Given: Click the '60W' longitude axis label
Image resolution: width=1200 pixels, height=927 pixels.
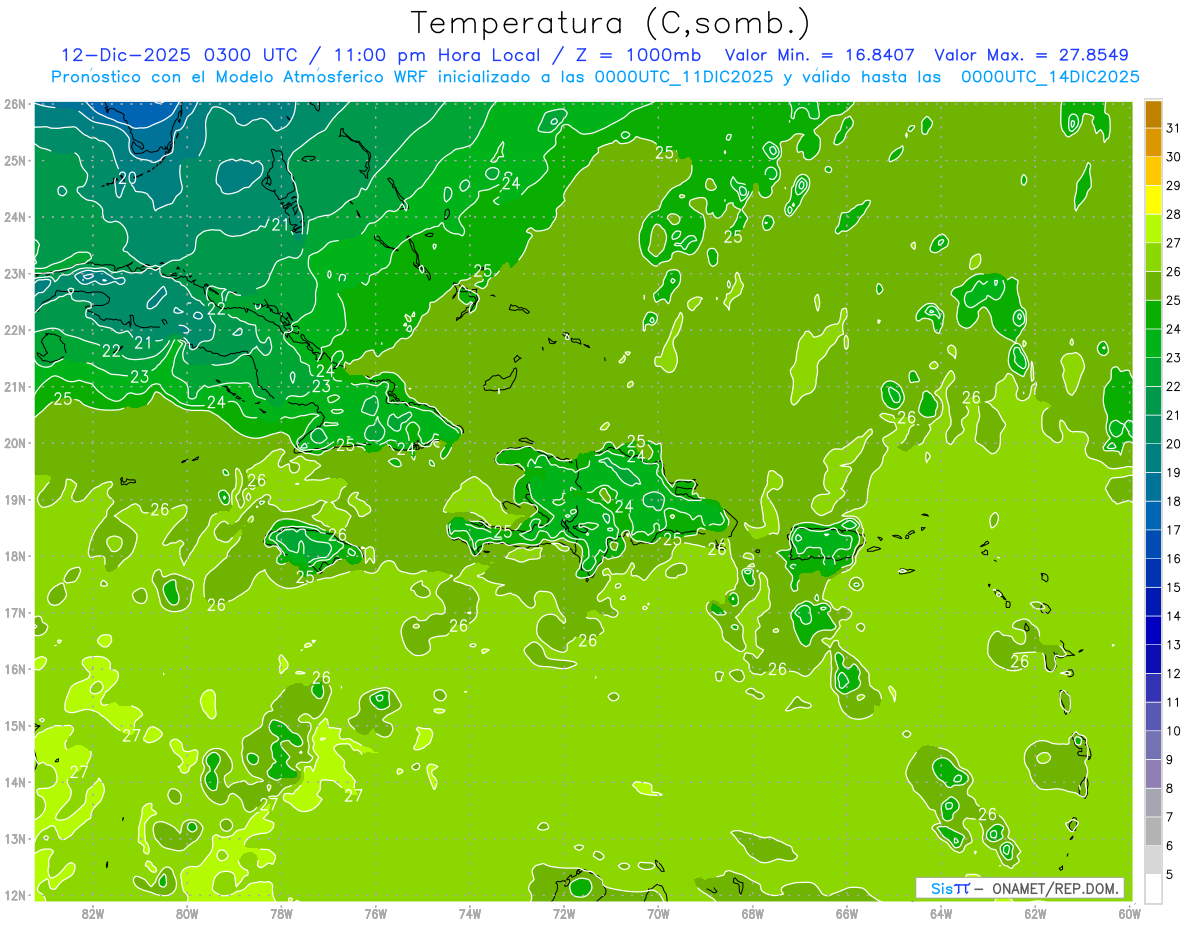Looking at the screenshot, I should coord(1129,913).
